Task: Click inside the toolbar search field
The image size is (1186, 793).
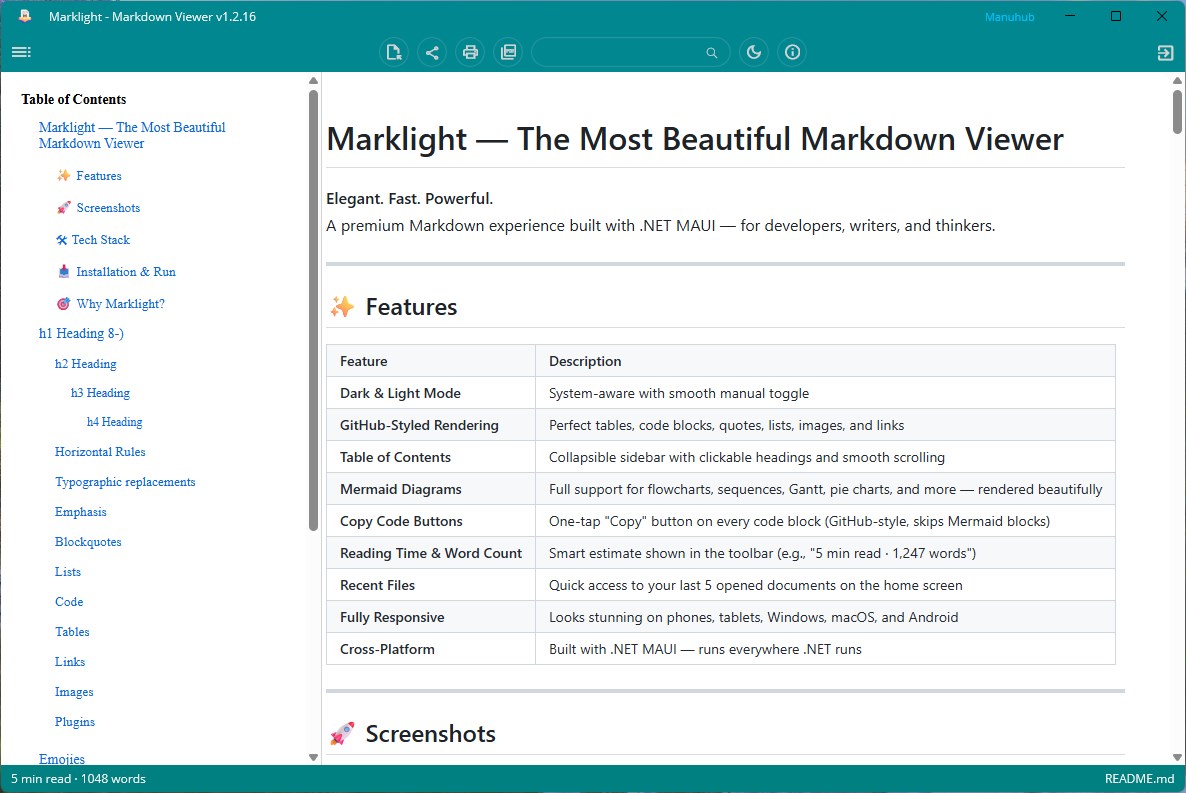Action: click(630, 52)
